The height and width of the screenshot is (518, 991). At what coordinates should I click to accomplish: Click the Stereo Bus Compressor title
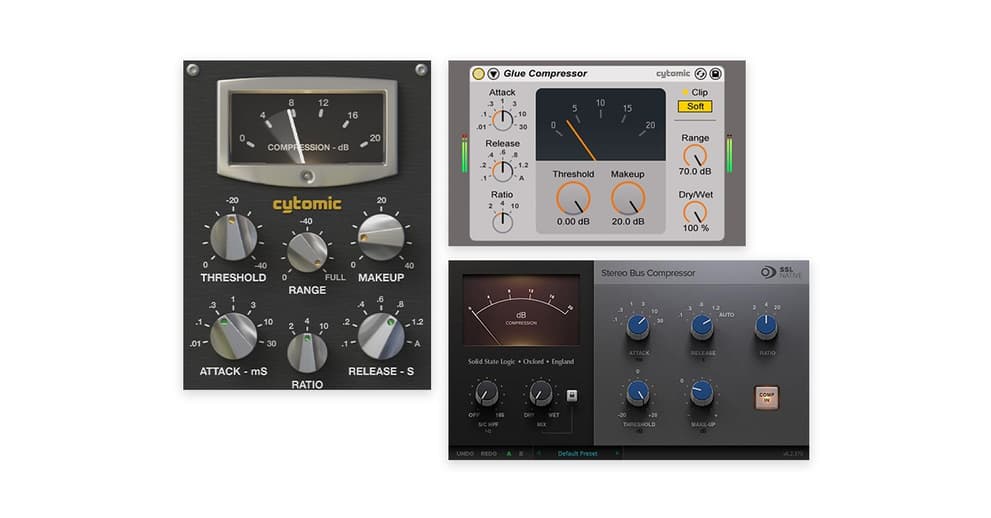pyautogui.click(x=648, y=273)
